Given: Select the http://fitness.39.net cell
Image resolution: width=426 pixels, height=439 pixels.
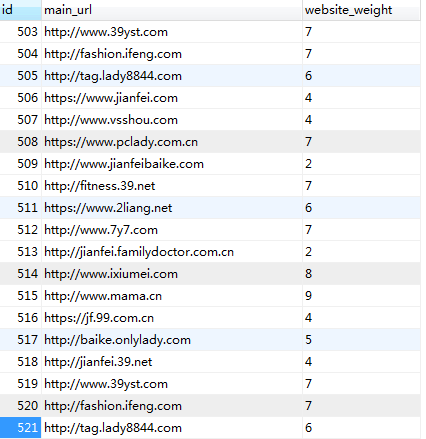Looking at the screenshot, I should tap(172, 186).
